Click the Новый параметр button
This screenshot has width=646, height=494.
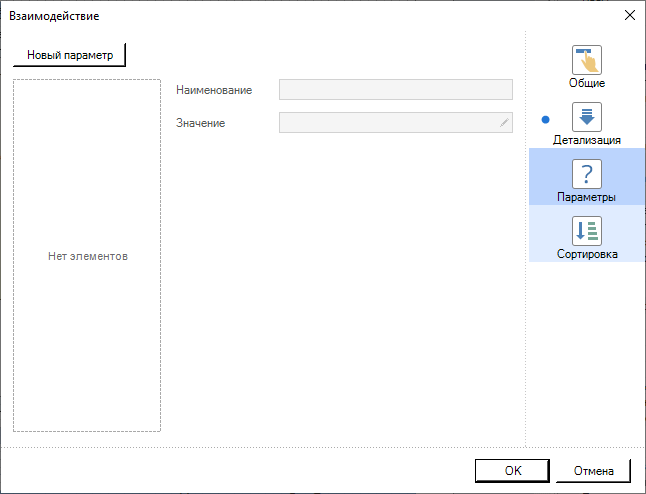(70, 55)
